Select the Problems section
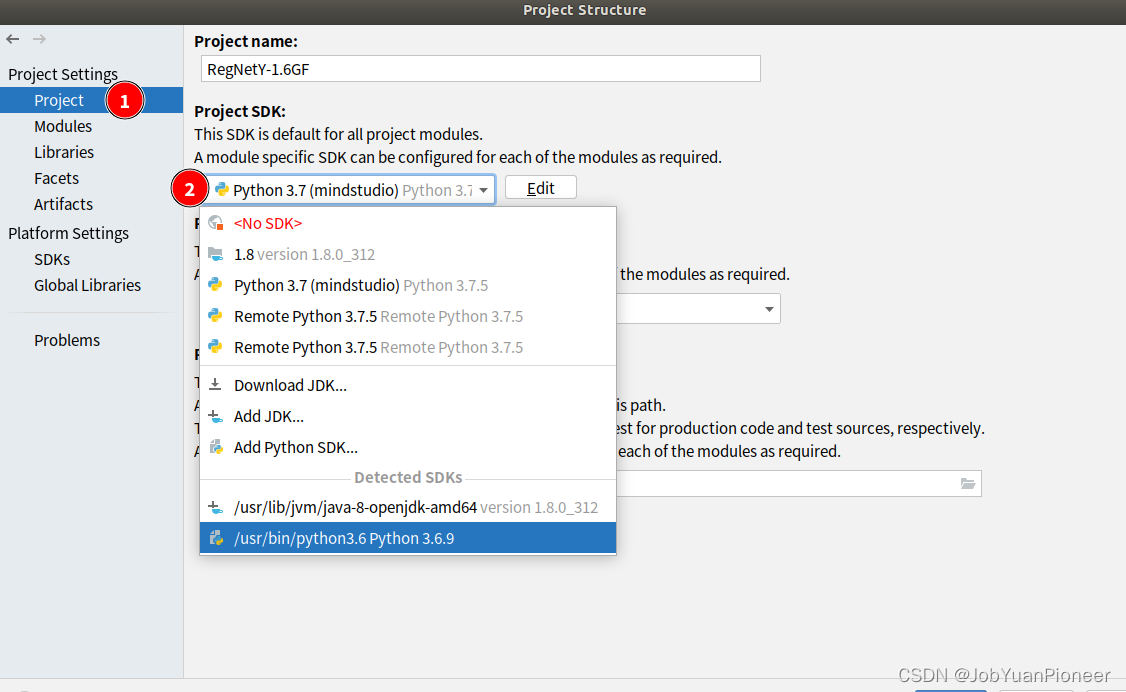This screenshot has height=692, width=1126. (x=66, y=340)
